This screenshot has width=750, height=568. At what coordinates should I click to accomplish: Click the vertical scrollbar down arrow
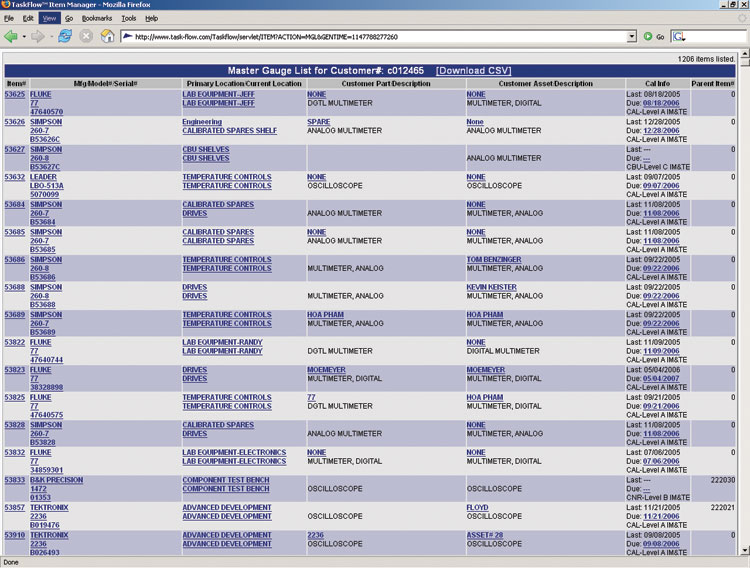[745, 550]
